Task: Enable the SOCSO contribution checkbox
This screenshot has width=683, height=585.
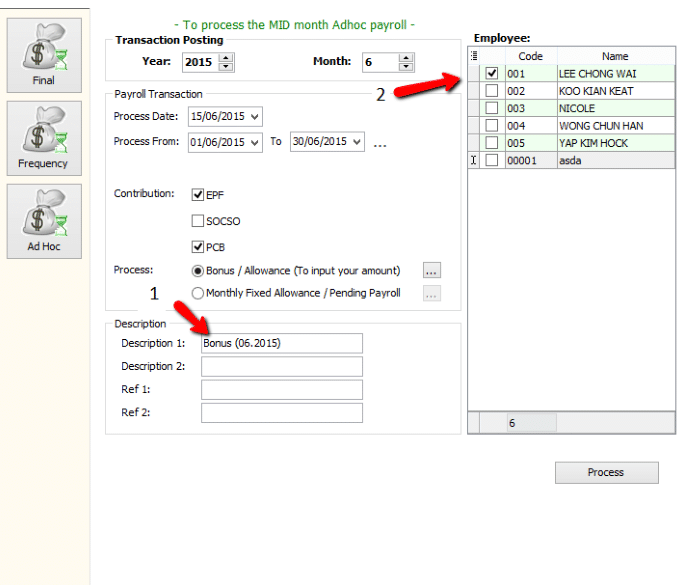Action: pyautogui.click(x=198, y=220)
